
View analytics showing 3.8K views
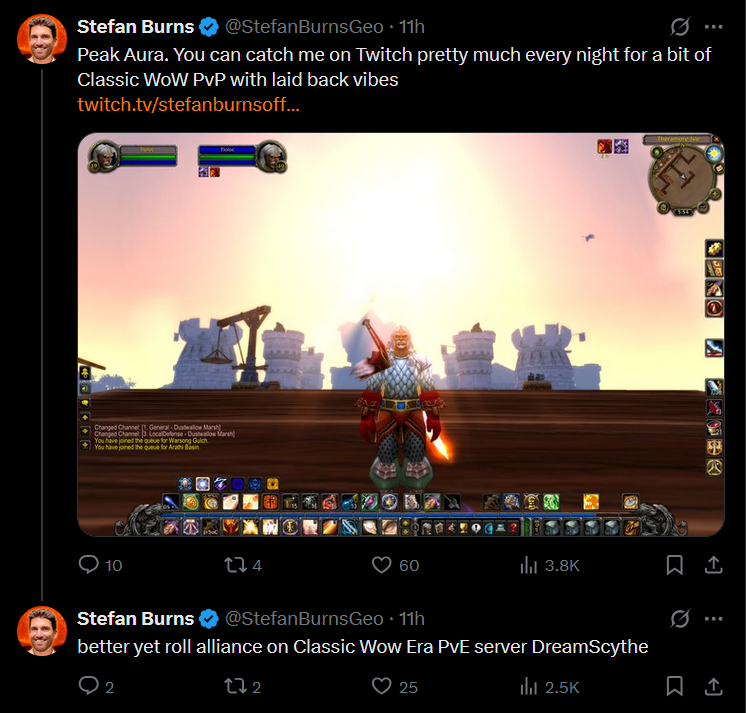550,565
